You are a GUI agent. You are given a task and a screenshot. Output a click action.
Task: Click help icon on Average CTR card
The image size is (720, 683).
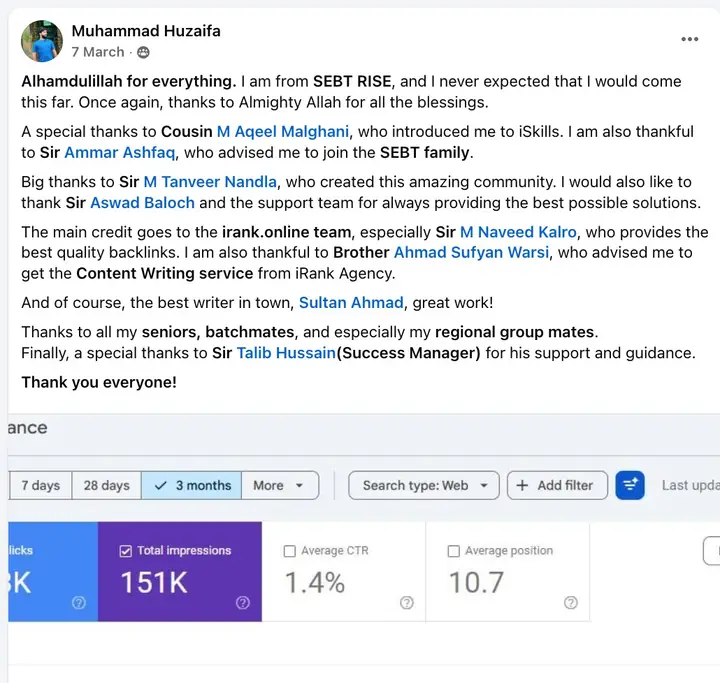click(x=407, y=603)
